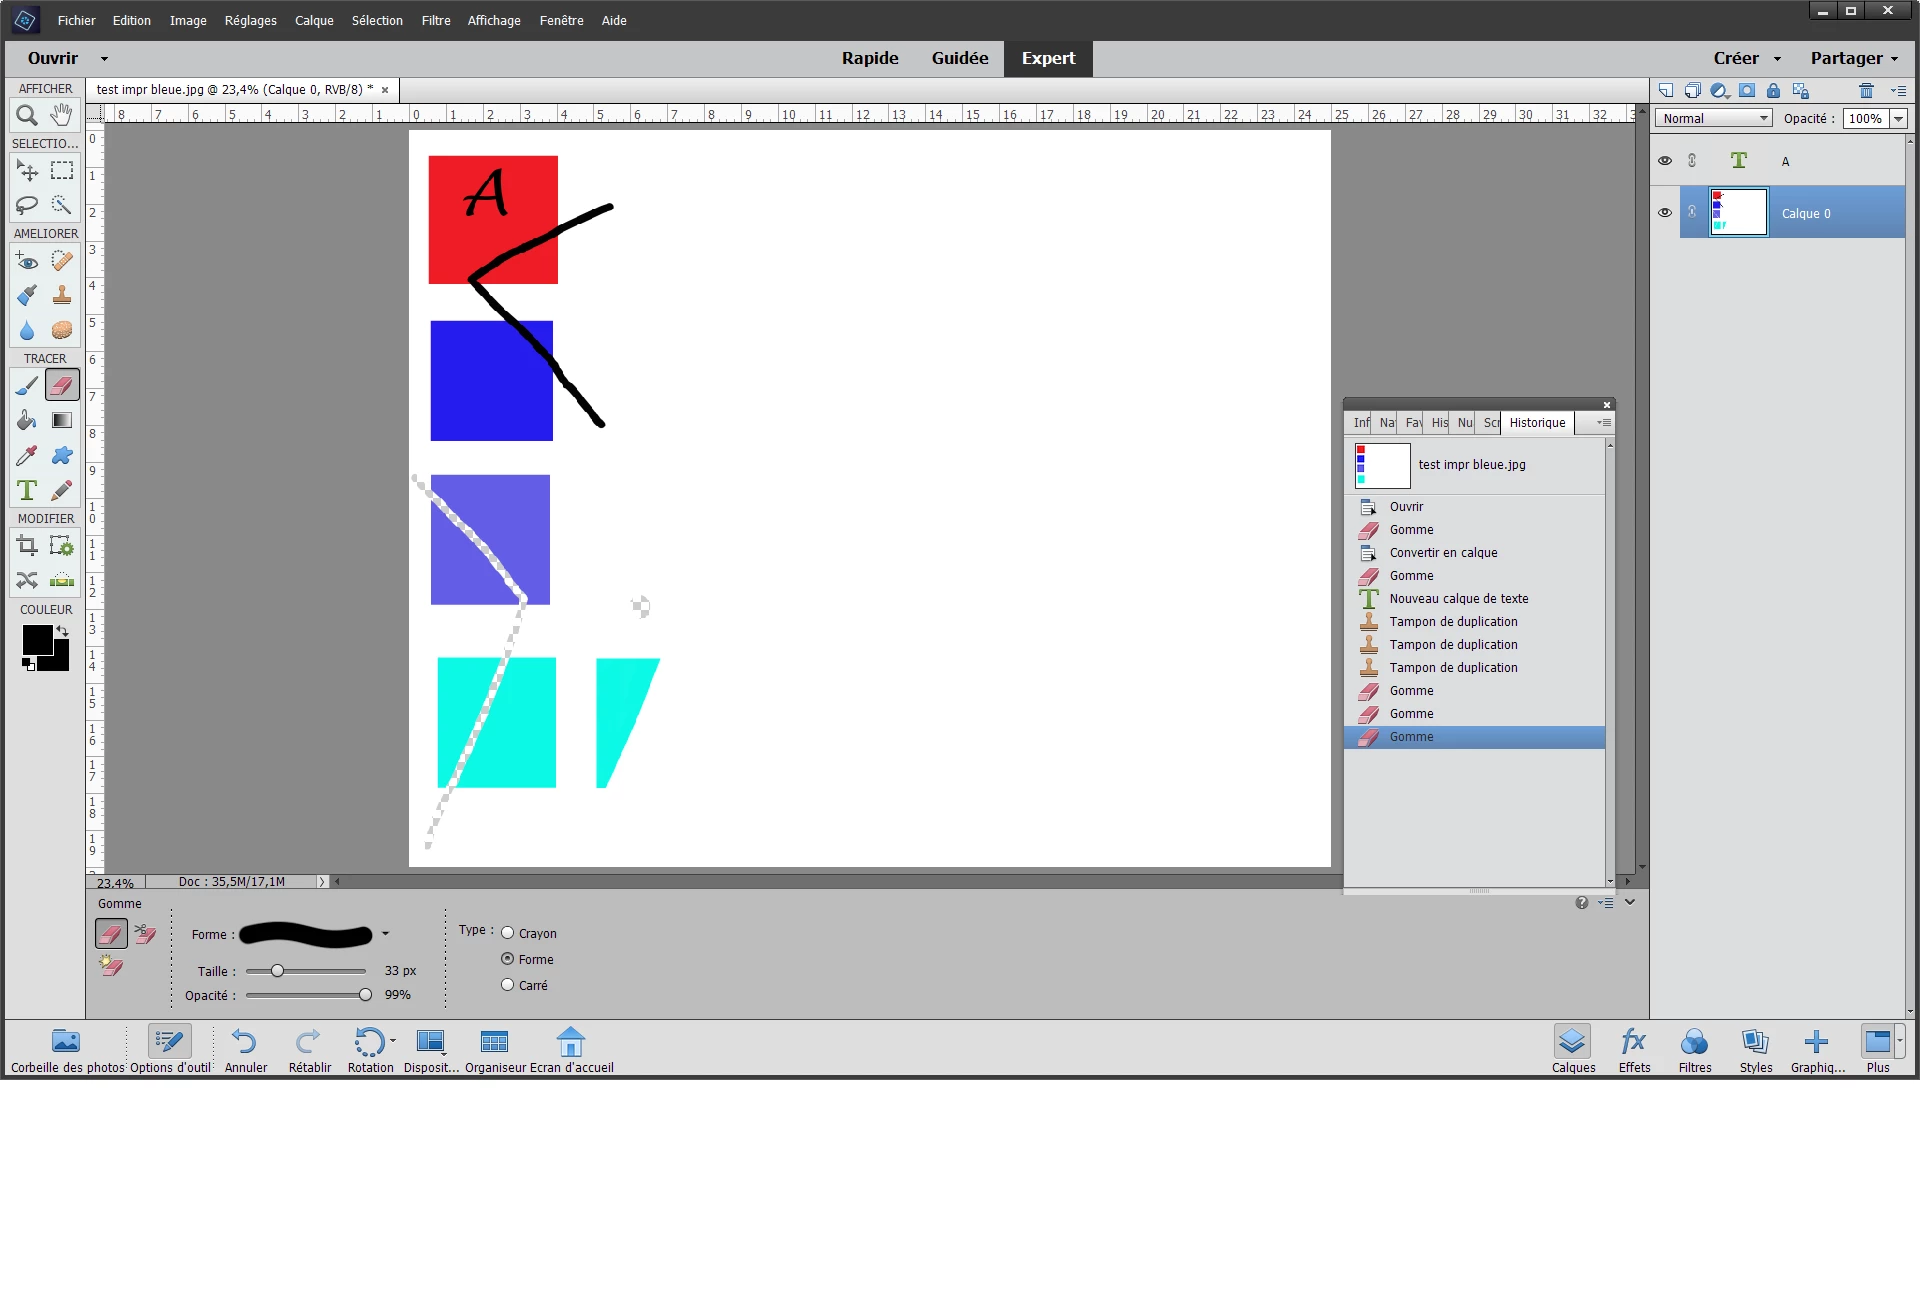Open the Normal blend mode dropdown
This screenshot has width=1920, height=1300.
(x=1714, y=118)
